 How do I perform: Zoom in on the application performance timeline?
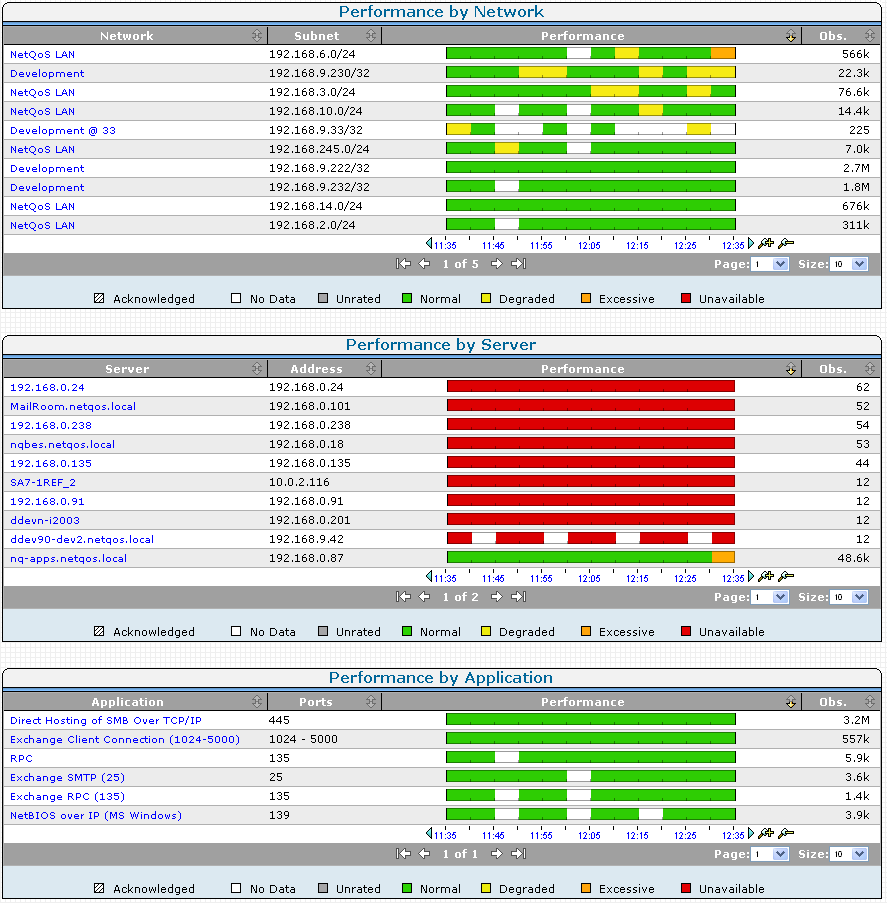[765, 833]
